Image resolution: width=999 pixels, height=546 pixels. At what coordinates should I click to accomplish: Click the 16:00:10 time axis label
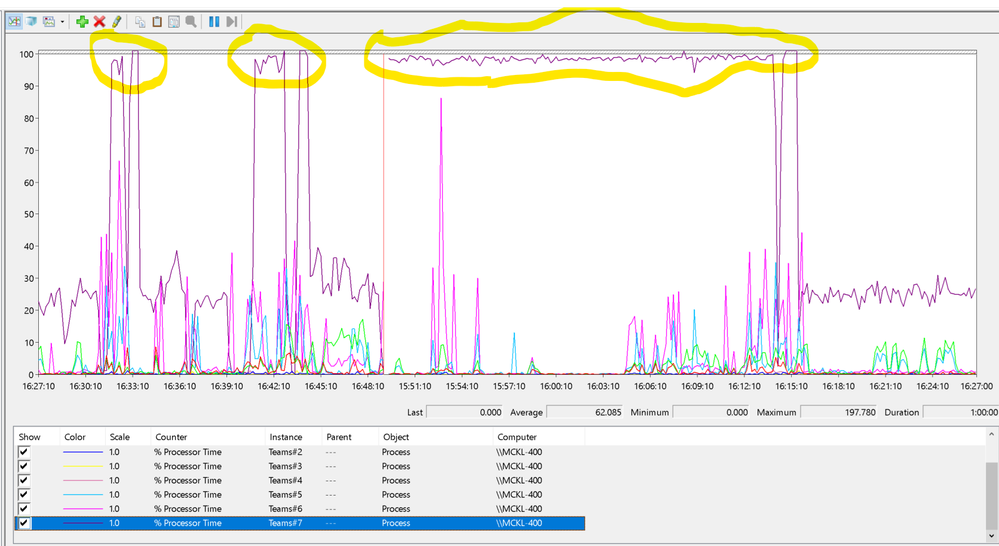coord(556,386)
